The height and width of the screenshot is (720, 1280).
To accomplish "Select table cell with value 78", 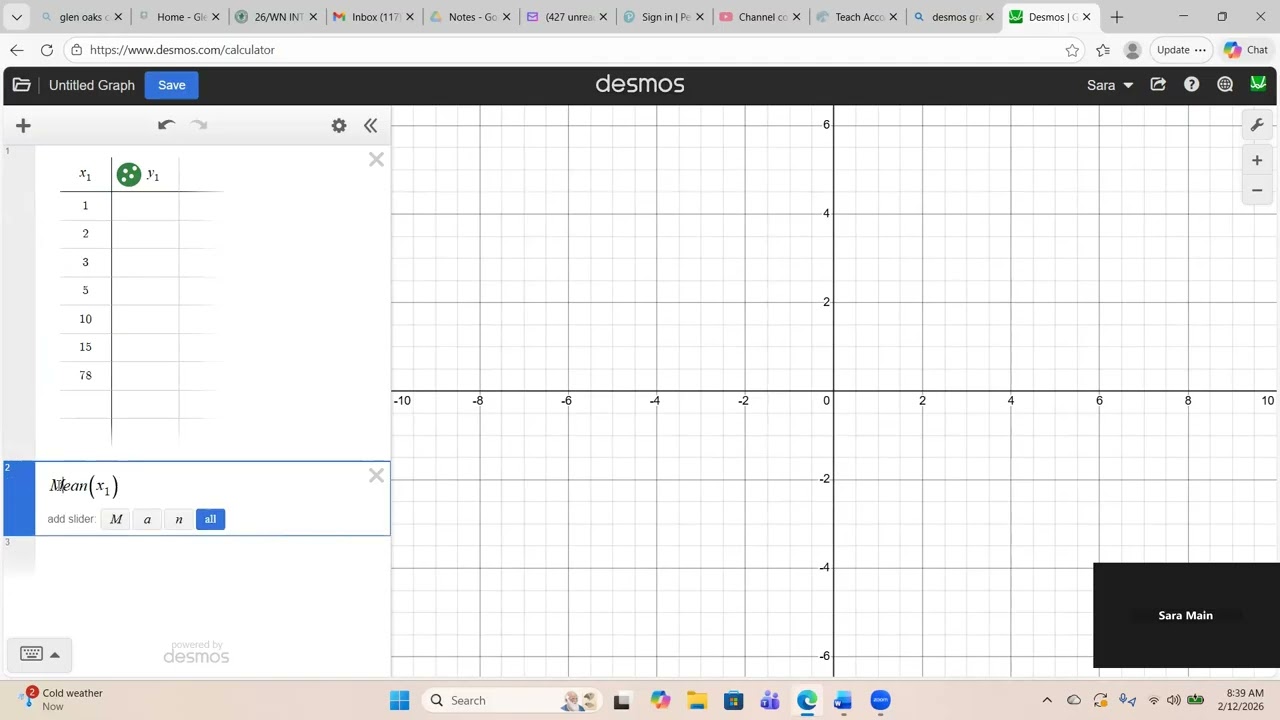I will tap(85, 375).
